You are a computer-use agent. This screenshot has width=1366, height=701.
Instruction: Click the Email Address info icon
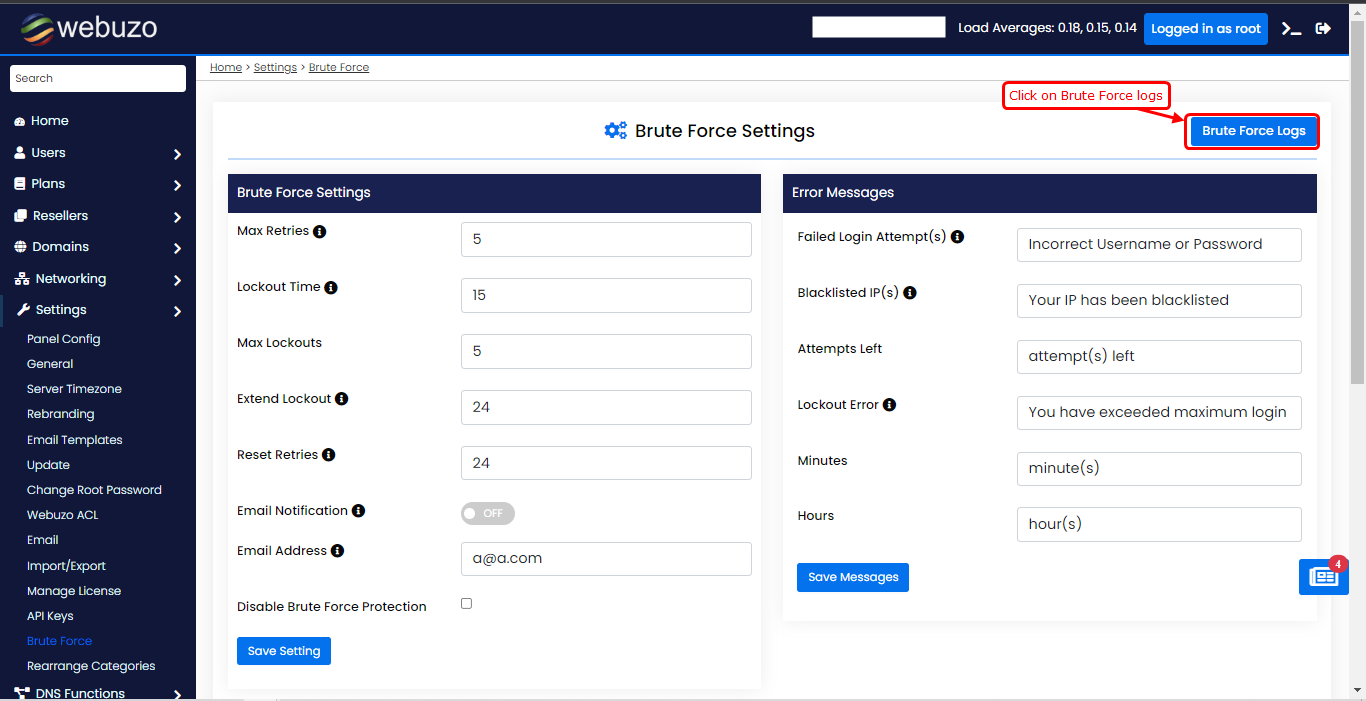[x=337, y=551]
